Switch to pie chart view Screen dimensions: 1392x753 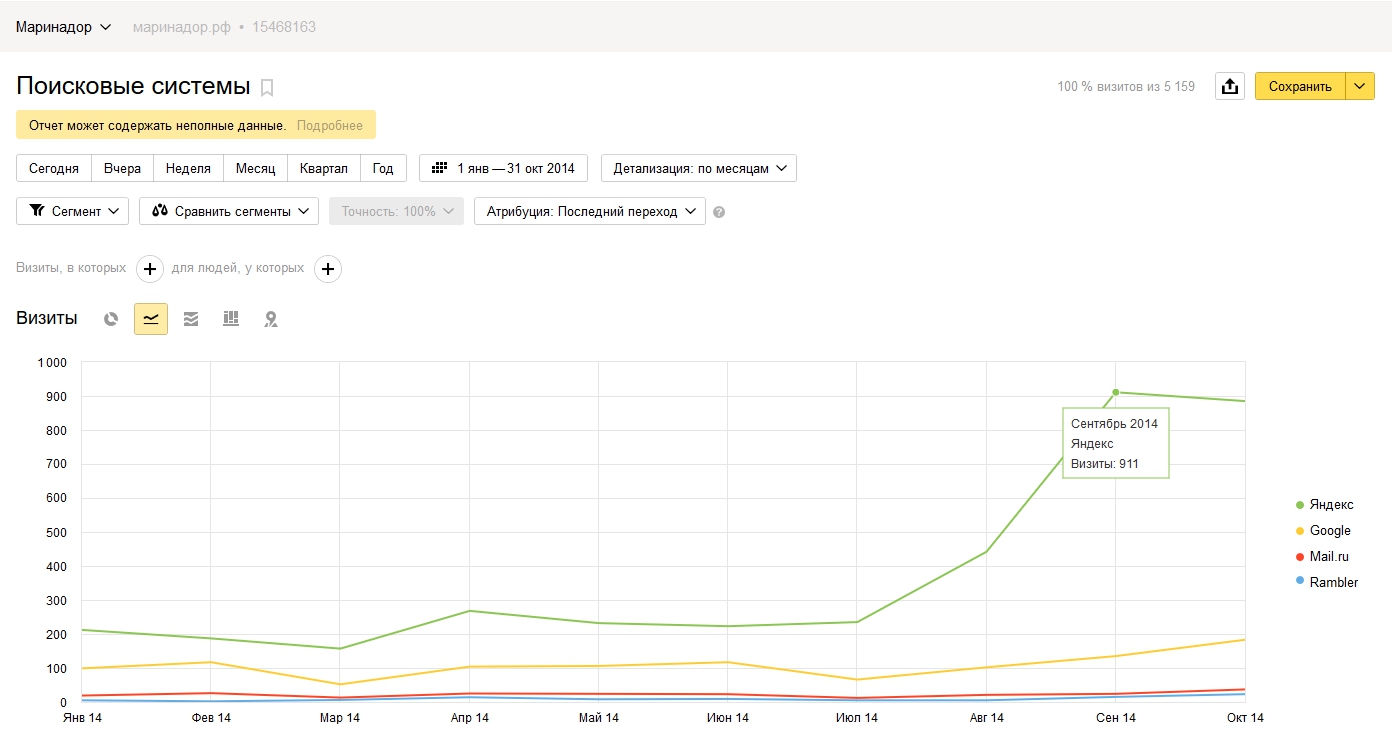point(111,319)
